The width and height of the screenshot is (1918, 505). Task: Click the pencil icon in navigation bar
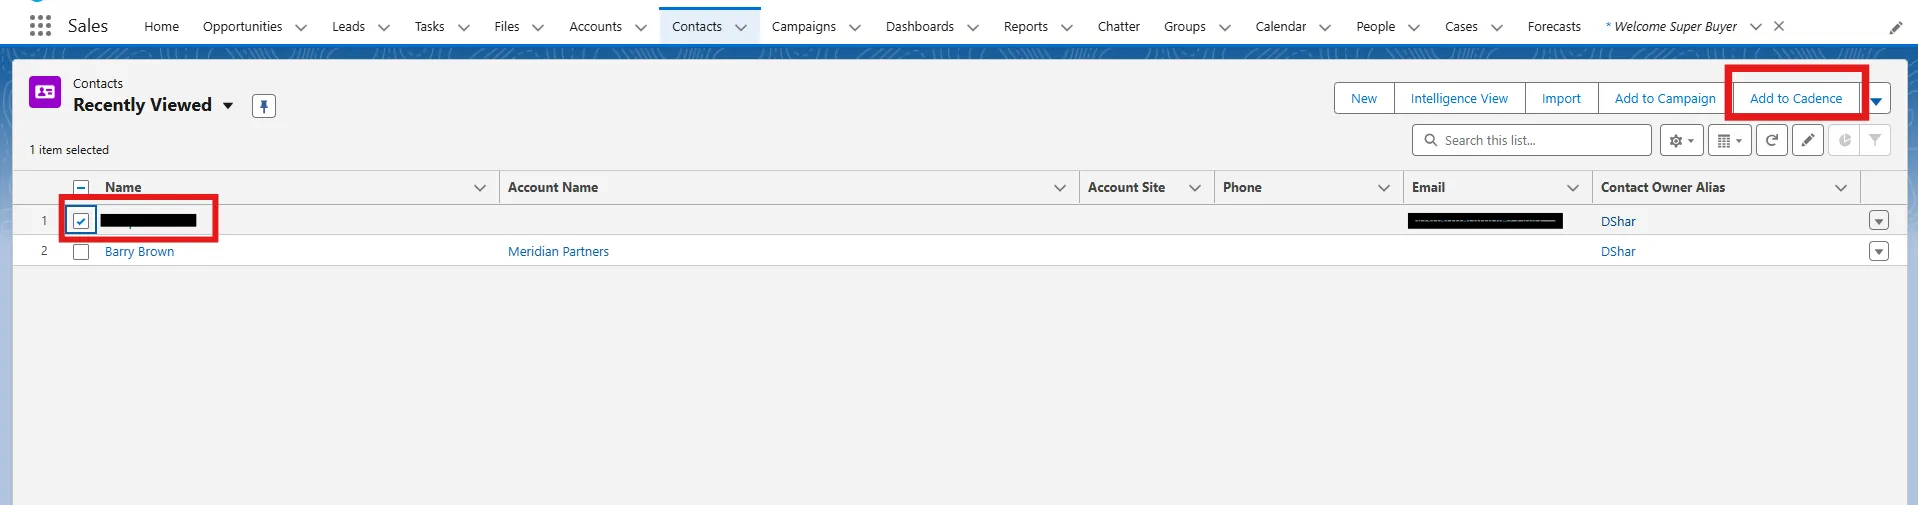pos(1895,28)
